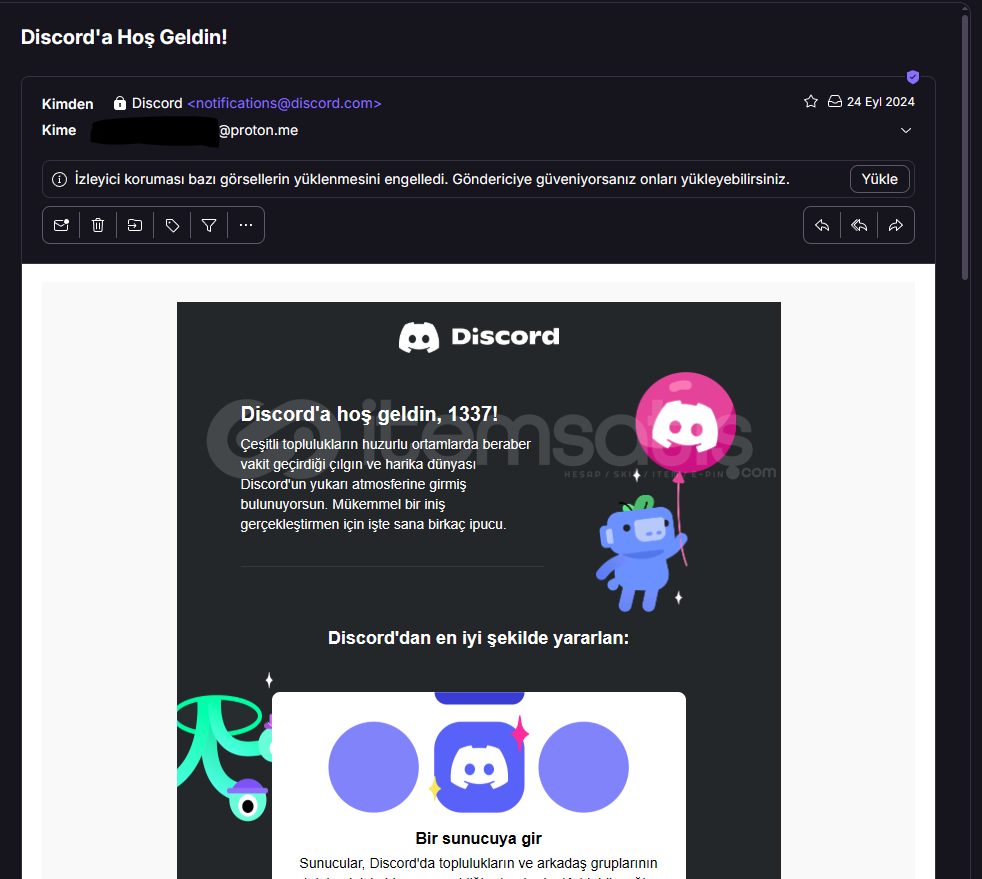This screenshot has height=879, width=982.
Task: Move message to trash
Action: [98, 225]
